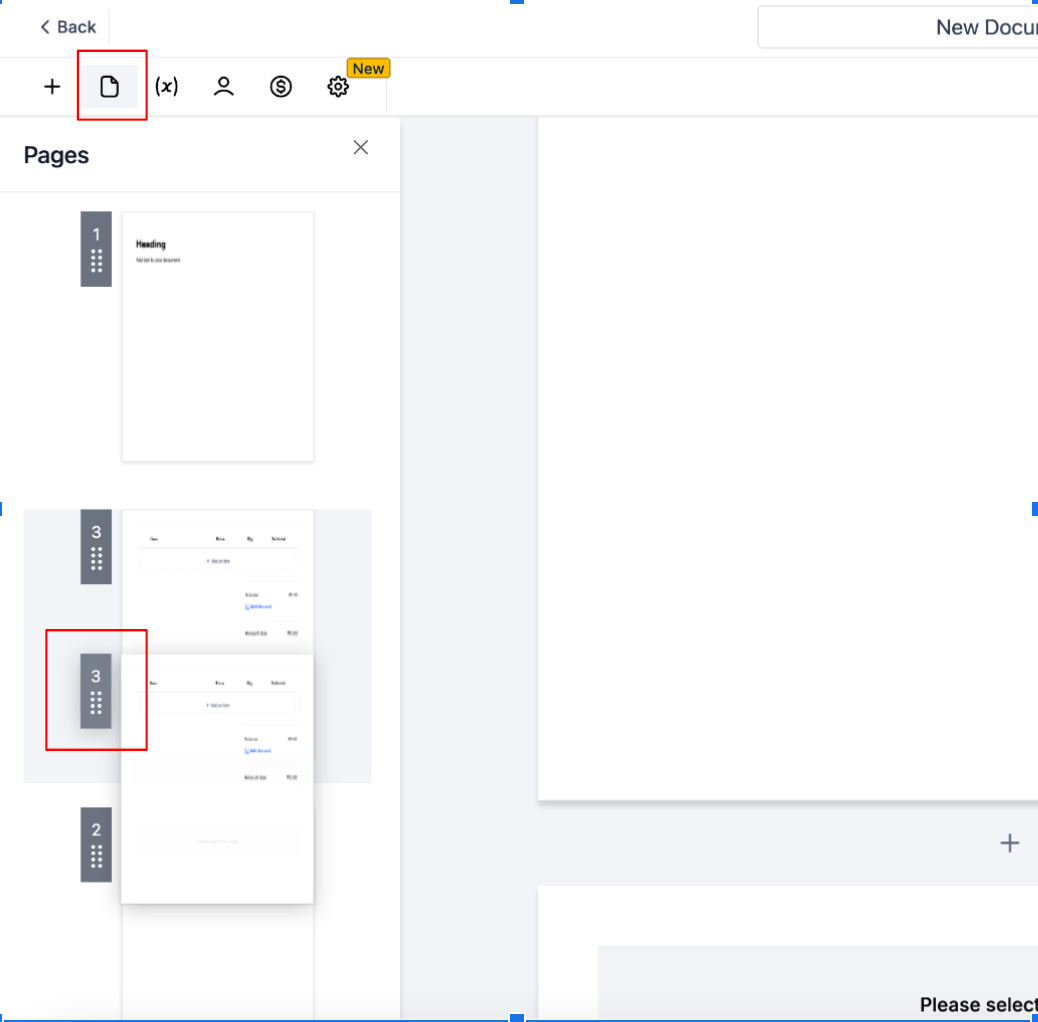Open the pricing dollar icon
Image resolution: width=1038 pixels, height=1022 pixels.
pos(280,86)
